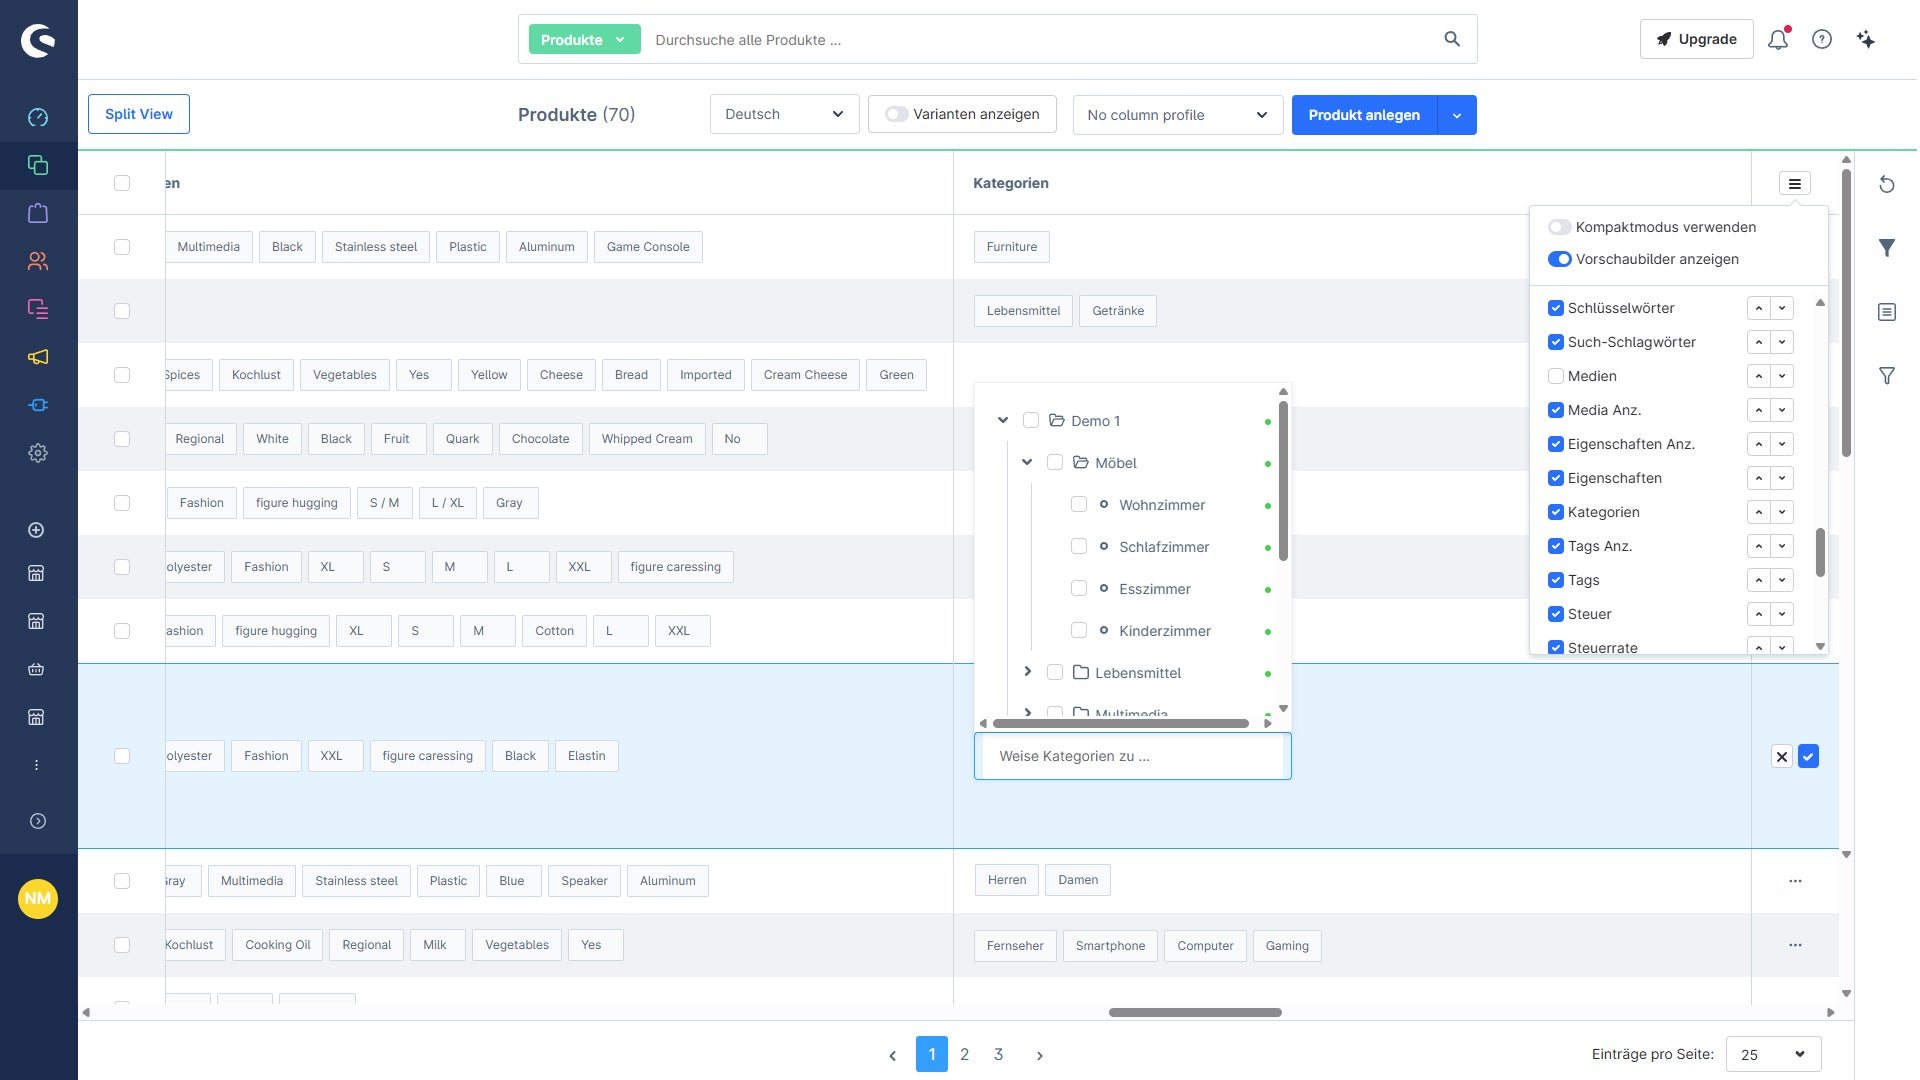Viewport: 1920px width, 1080px height.
Task: Open the Orders bag icon in the sidebar
Action: tap(38, 213)
